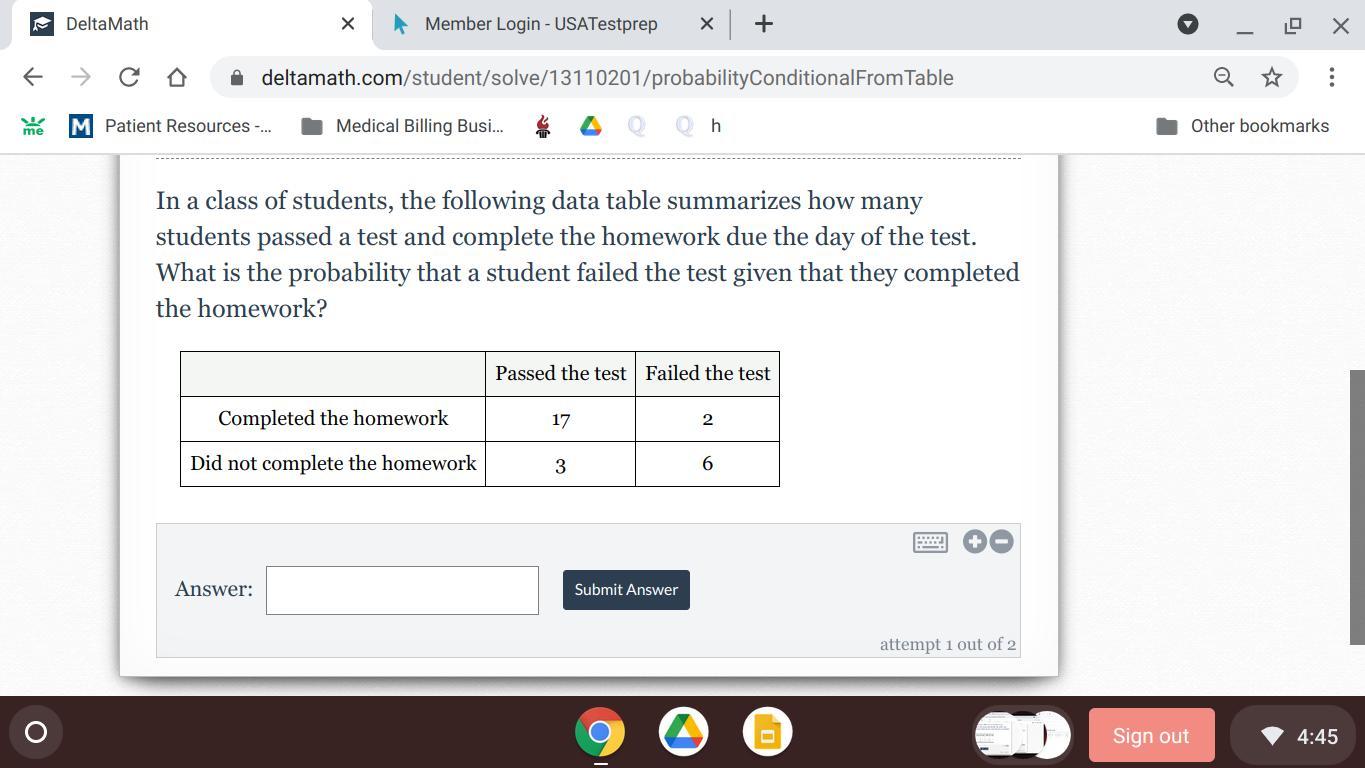Submit the answer
Viewport: 1365px width, 768px height.
626,589
